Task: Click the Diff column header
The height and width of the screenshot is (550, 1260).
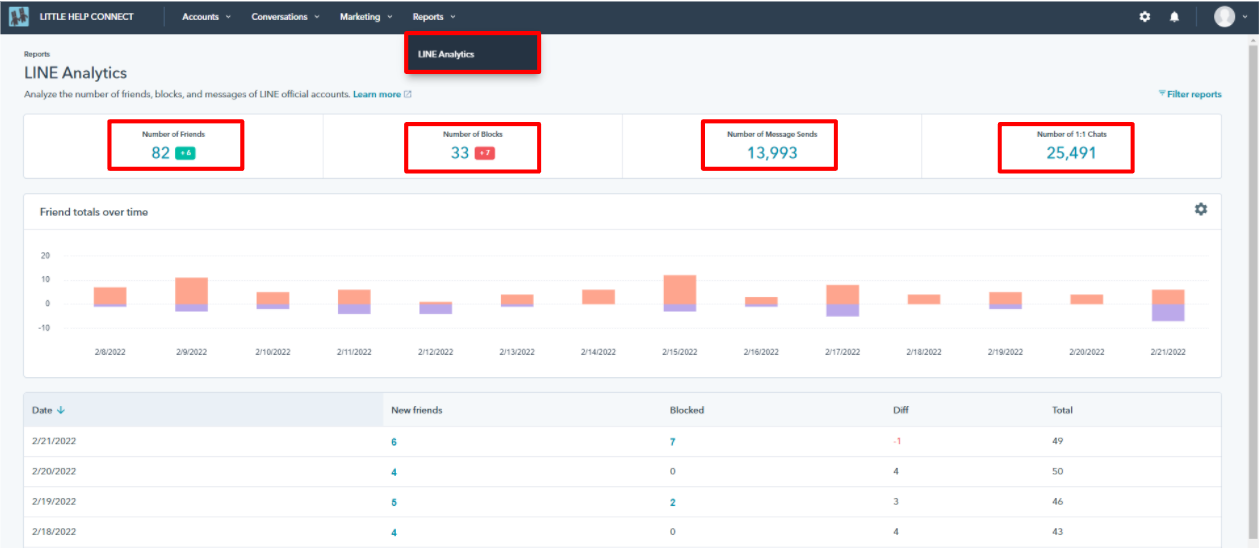Action: (901, 410)
